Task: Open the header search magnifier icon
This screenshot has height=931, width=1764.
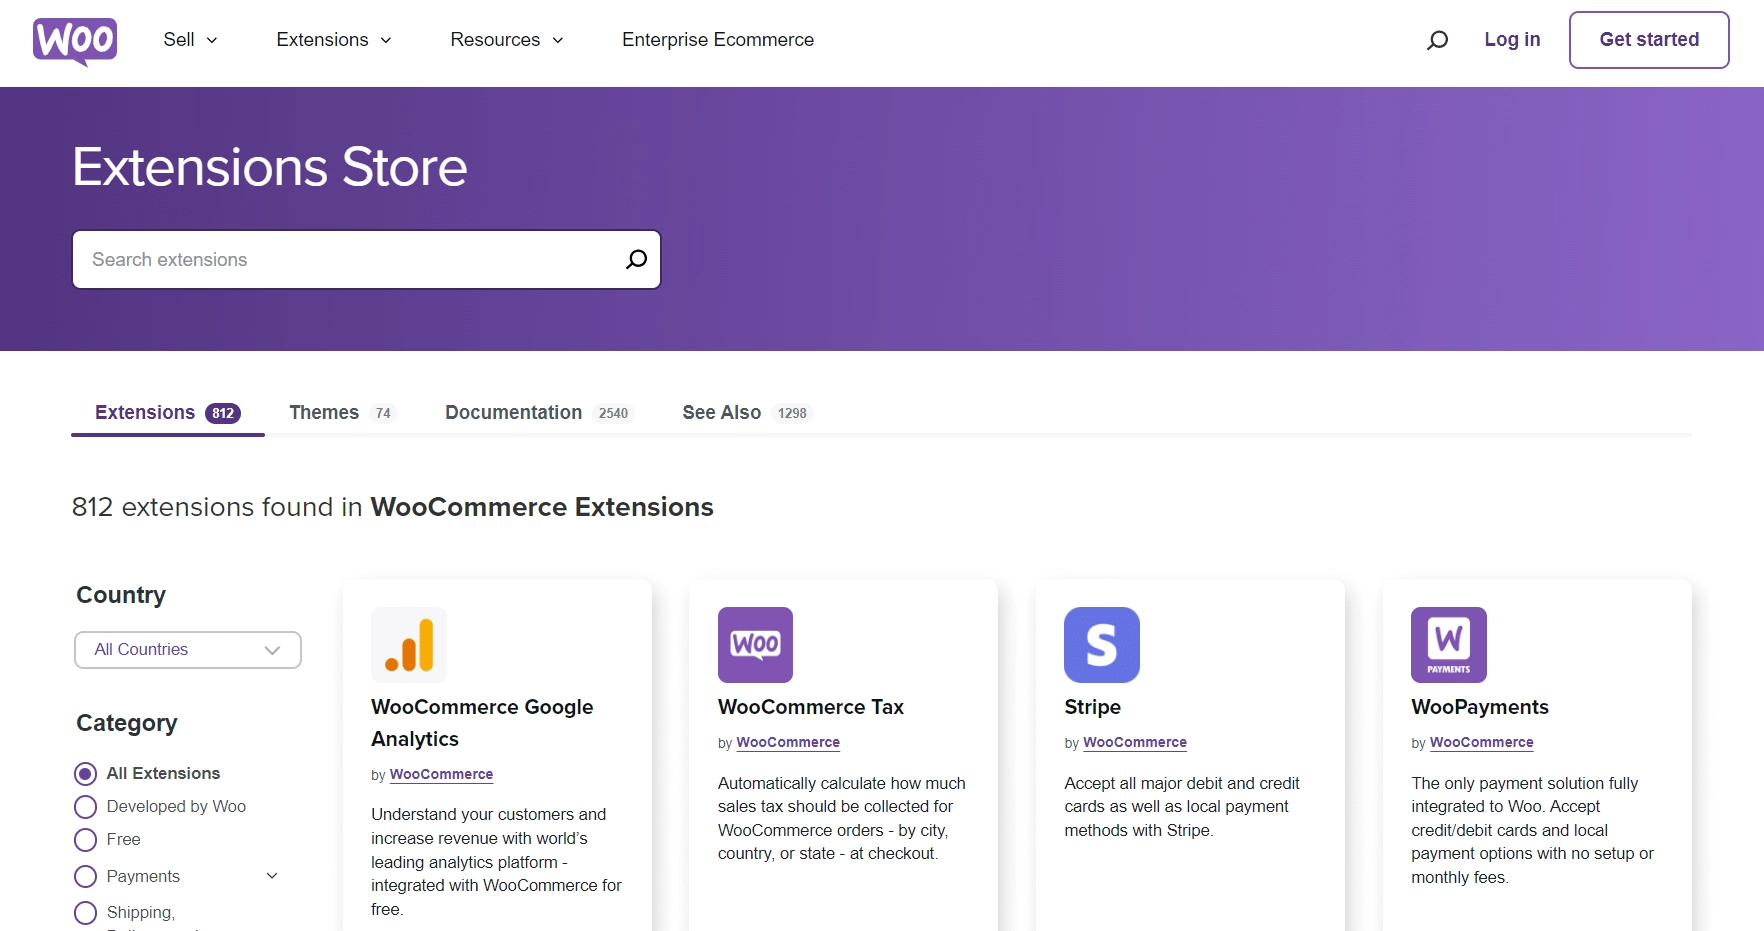Action: [x=1437, y=40]
